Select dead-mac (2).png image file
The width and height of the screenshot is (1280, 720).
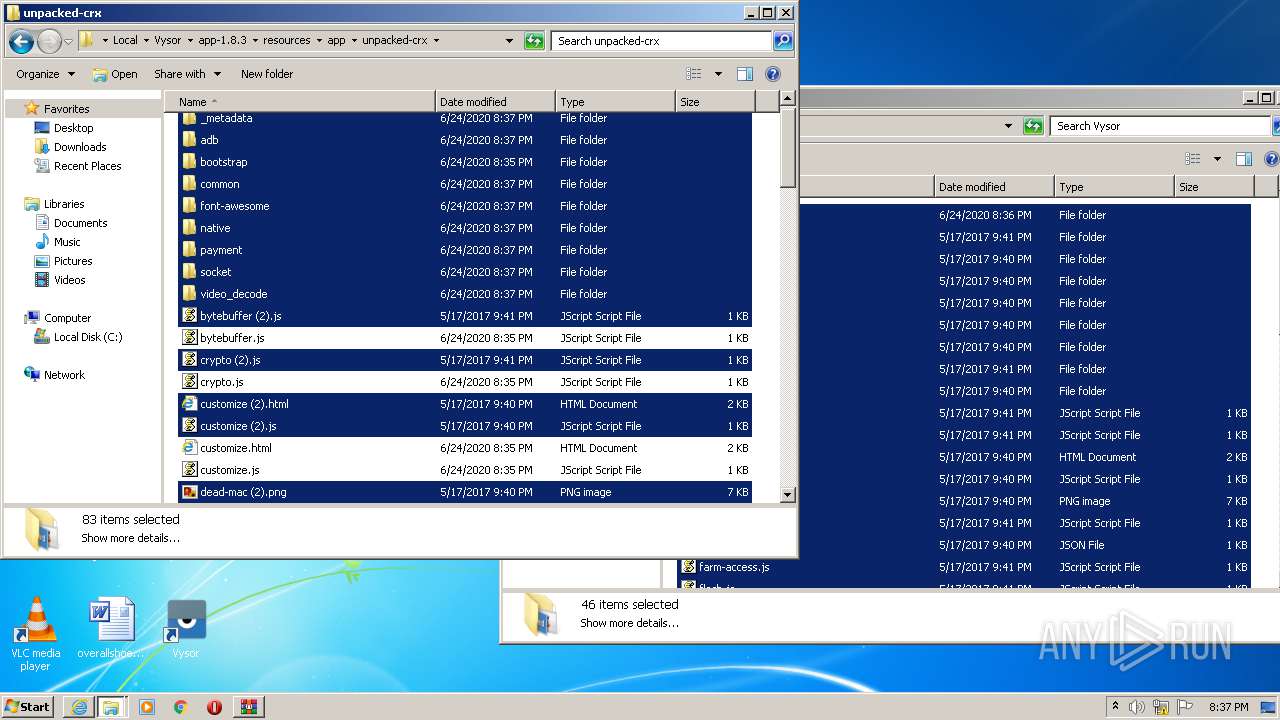click(465, 492)
